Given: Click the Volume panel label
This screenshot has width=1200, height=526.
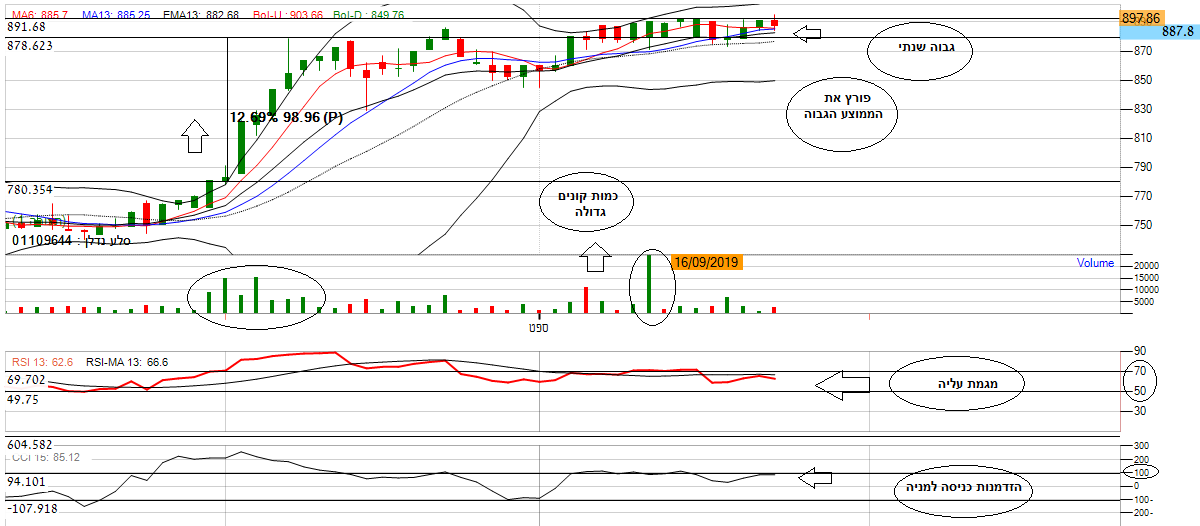Looking at the screenshot, I should click(x=1094, y=263).
